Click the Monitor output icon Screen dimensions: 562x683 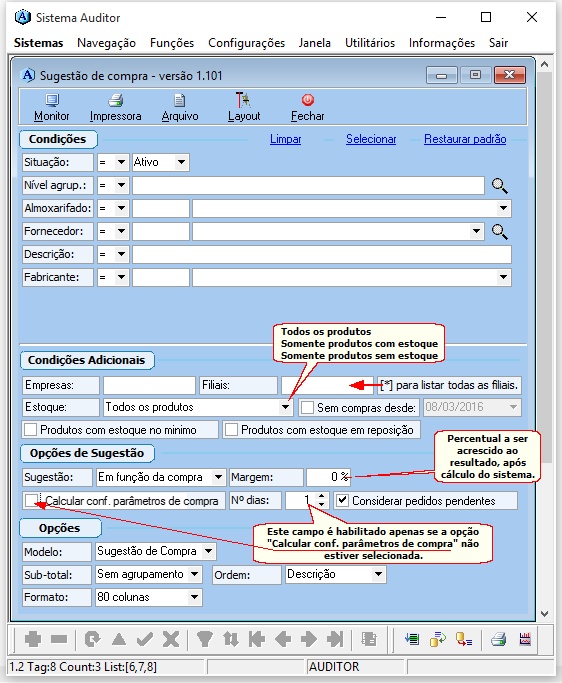point(52,101)
